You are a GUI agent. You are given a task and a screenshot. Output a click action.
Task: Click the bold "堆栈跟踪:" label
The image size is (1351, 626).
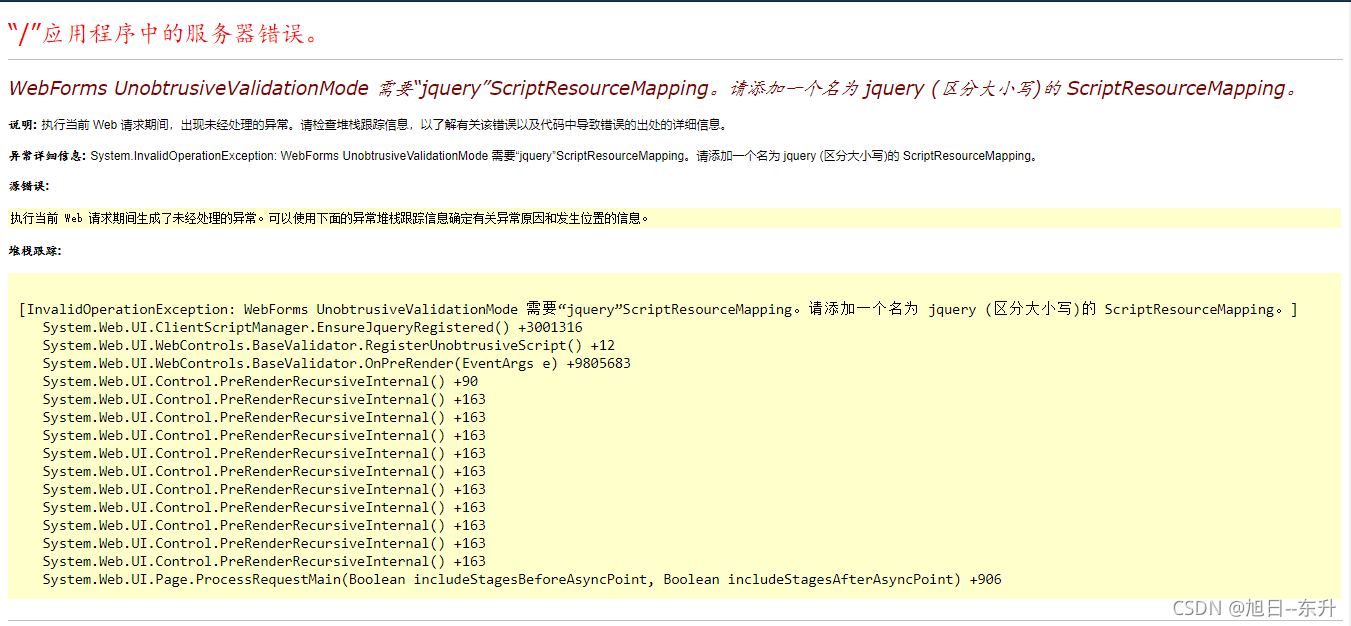pyautogui.click(x=35, y=251)
